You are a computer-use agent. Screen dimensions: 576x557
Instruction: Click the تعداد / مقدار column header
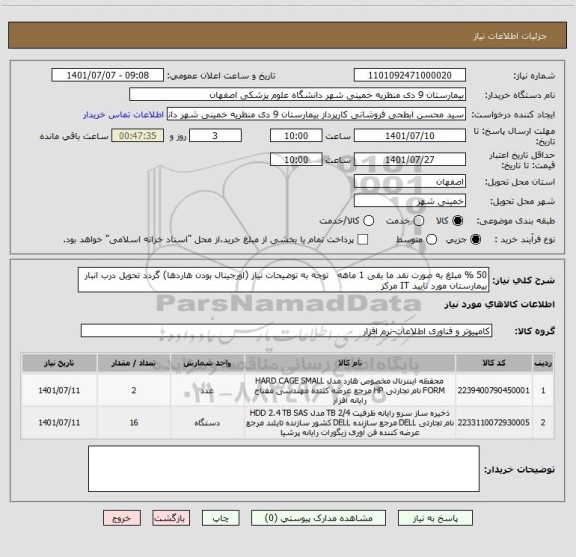134,363
